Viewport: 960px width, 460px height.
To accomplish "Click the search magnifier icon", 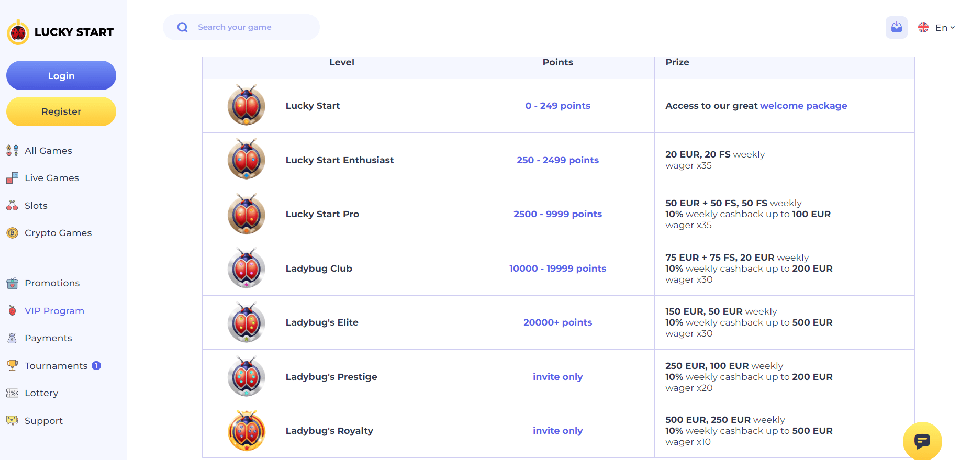I will click(182, 27).
